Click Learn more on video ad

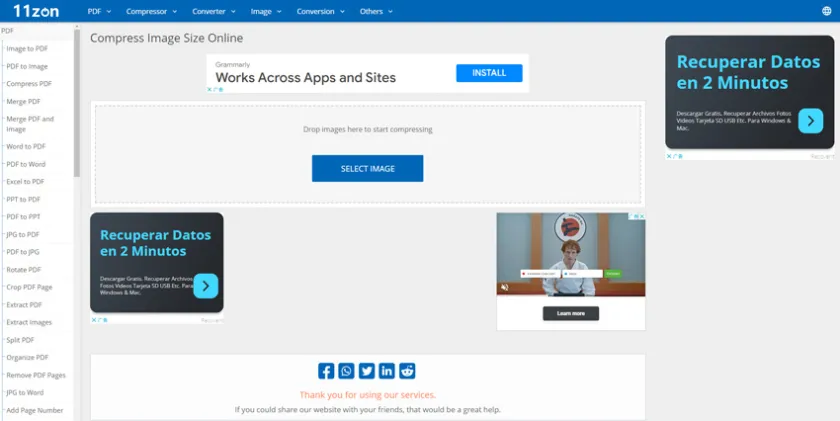pyautogui.click(x=570, y=313)
